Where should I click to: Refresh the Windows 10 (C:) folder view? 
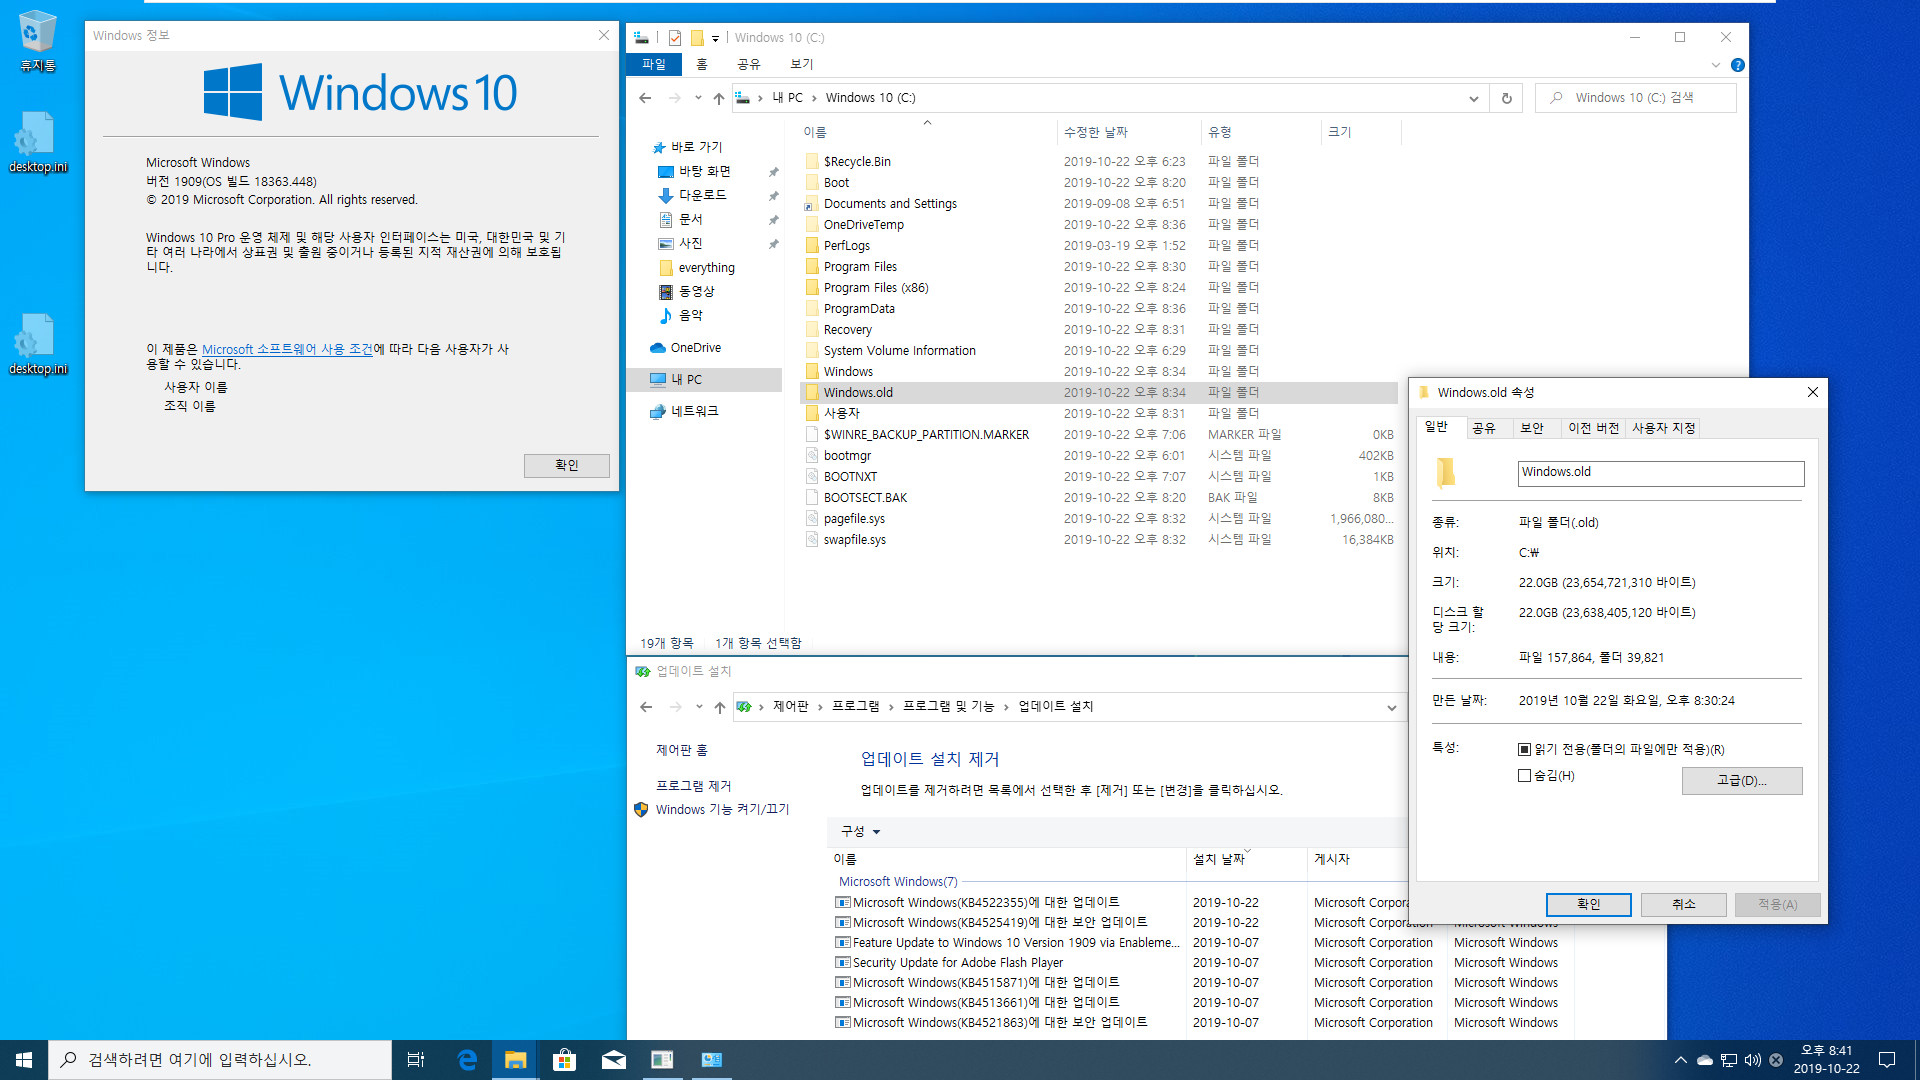tap(1506, 98)
